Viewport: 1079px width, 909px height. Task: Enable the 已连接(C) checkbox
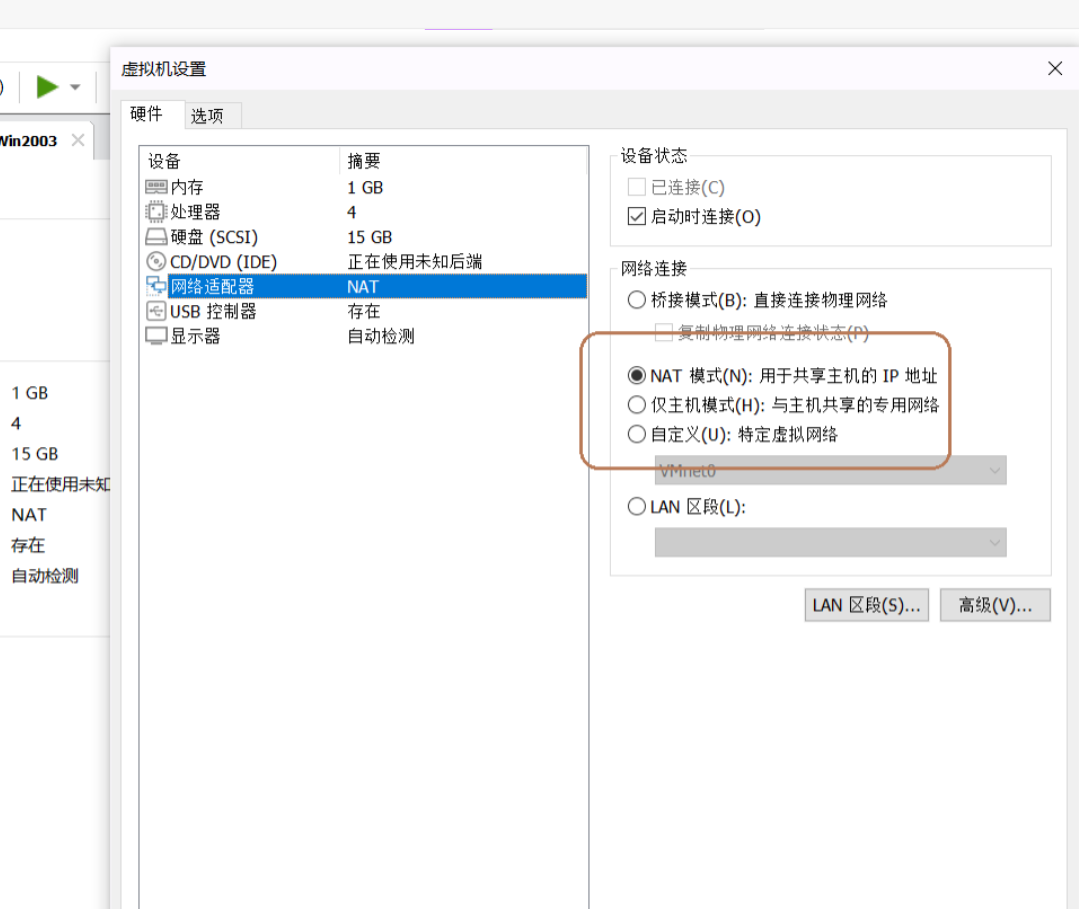pos(637,187)
